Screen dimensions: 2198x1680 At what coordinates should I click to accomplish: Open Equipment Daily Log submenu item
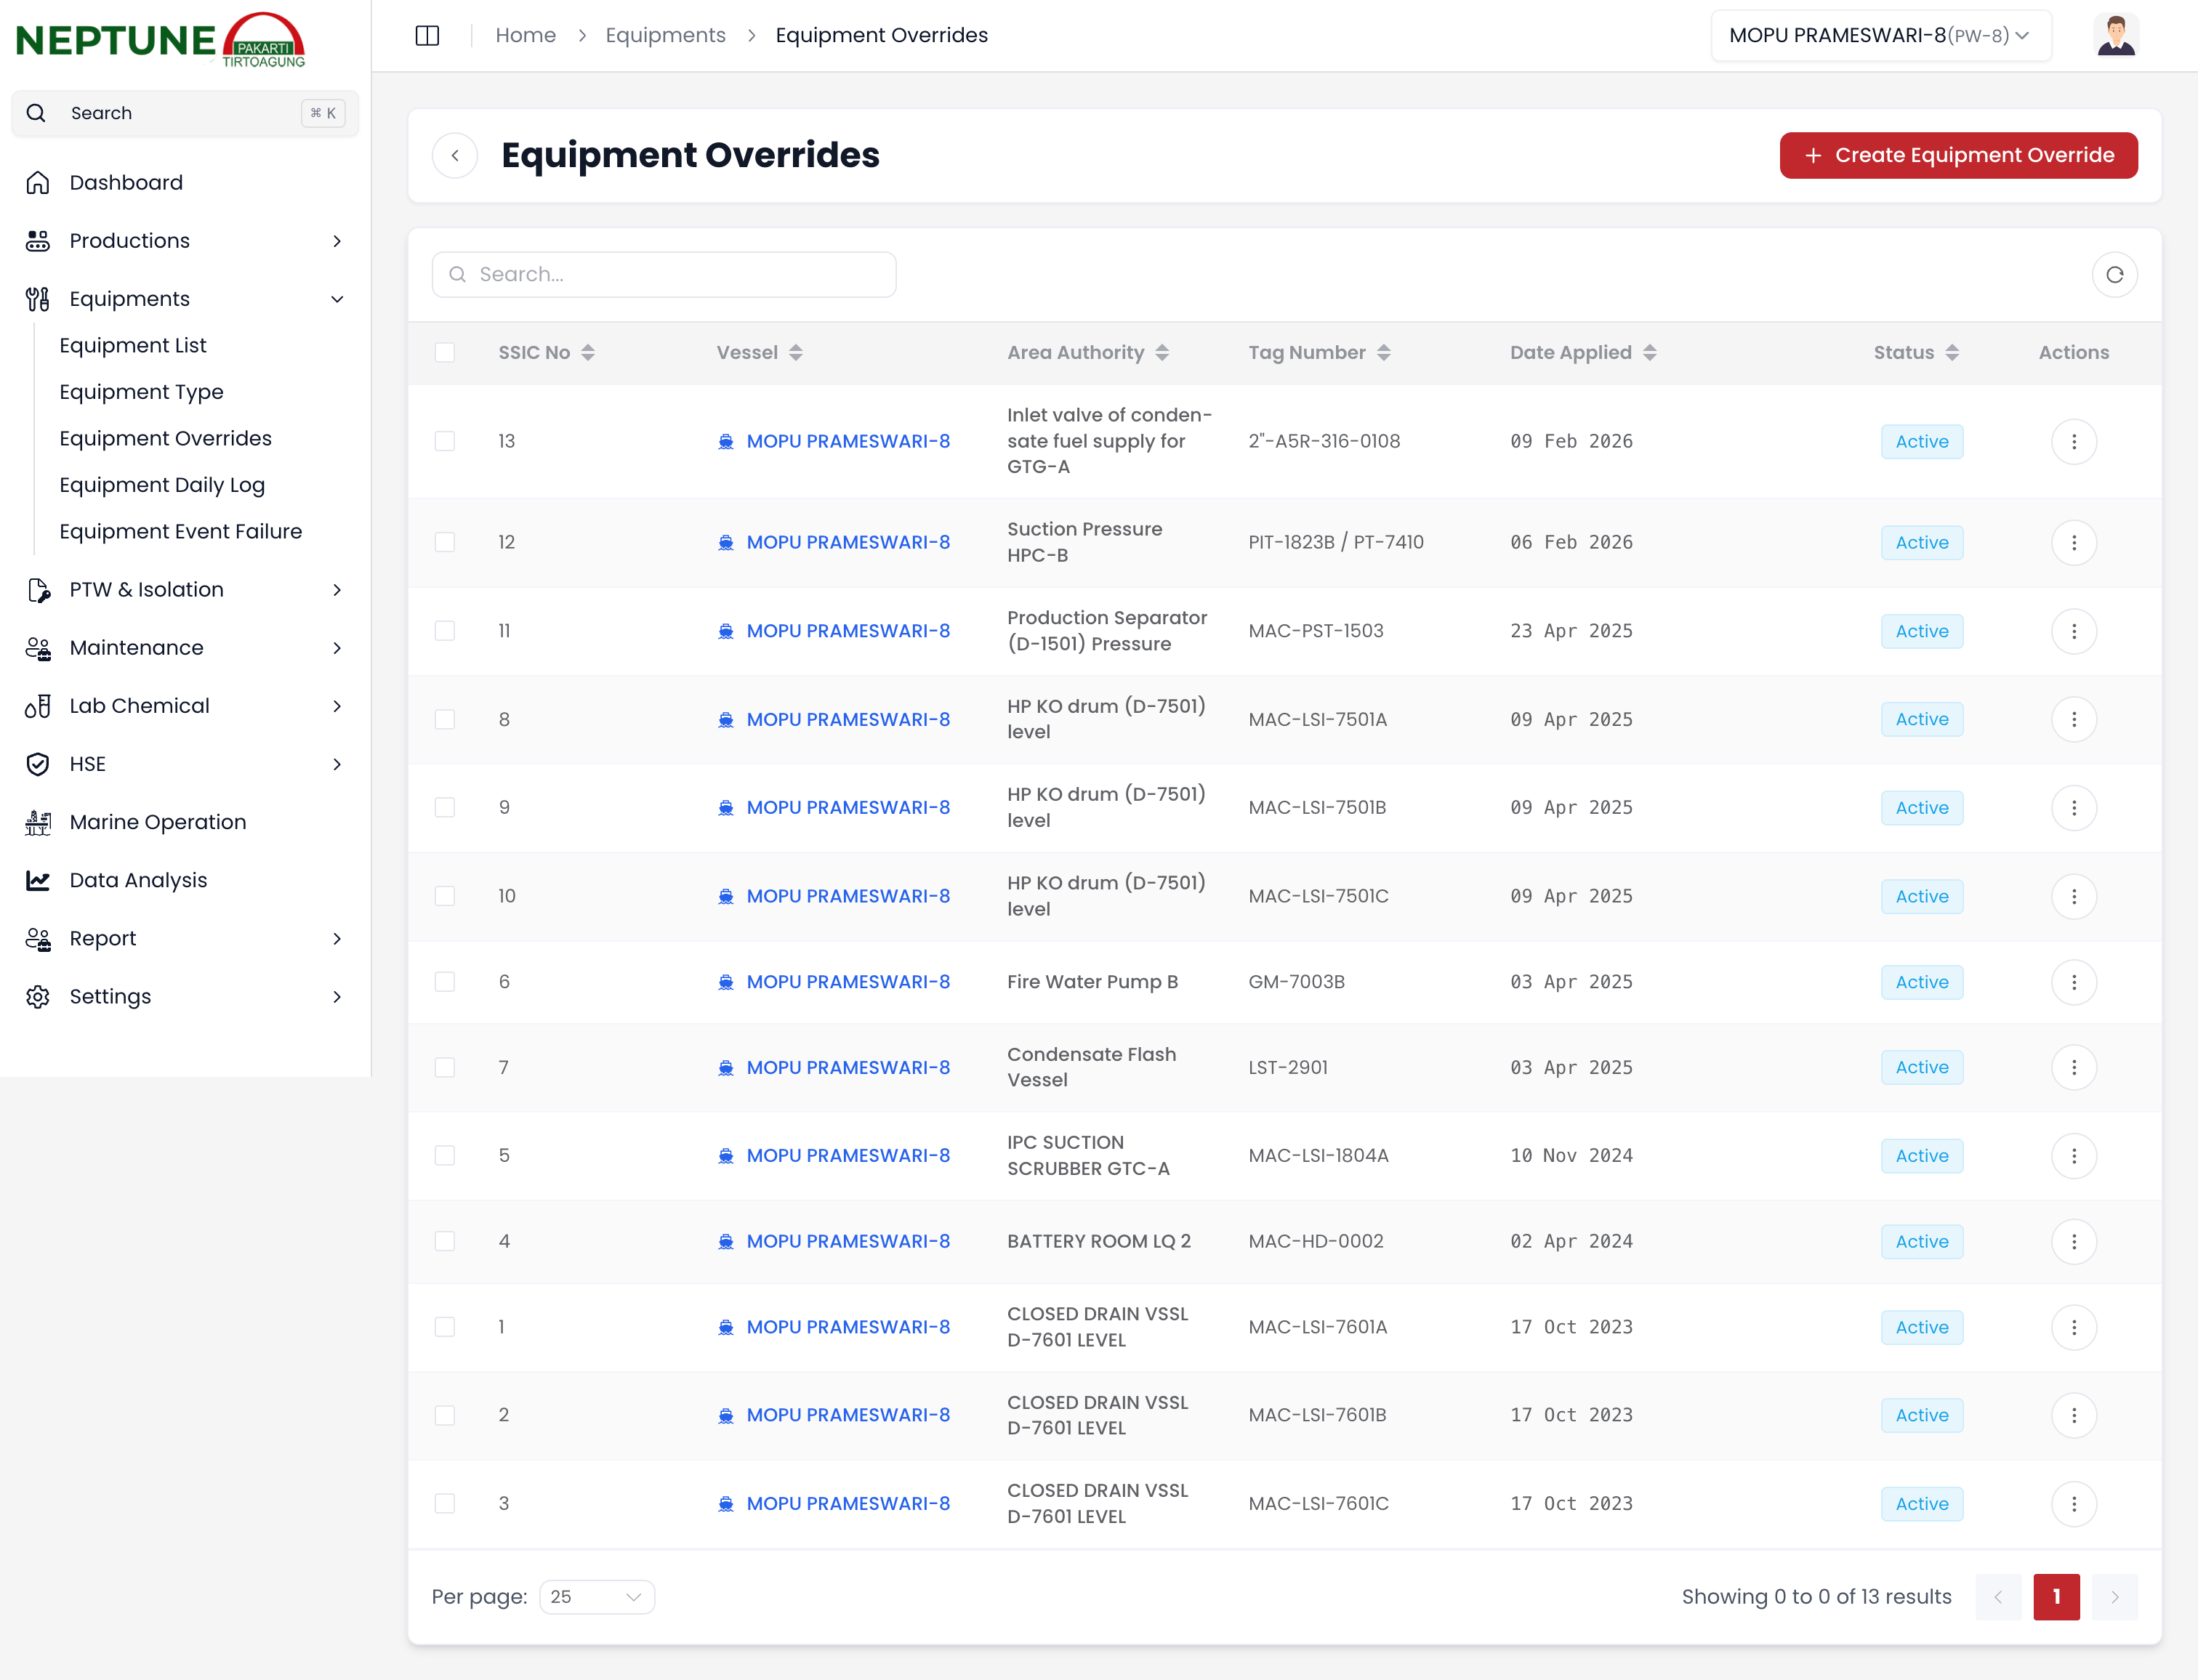pyautogui.click(x=162, y=485)
